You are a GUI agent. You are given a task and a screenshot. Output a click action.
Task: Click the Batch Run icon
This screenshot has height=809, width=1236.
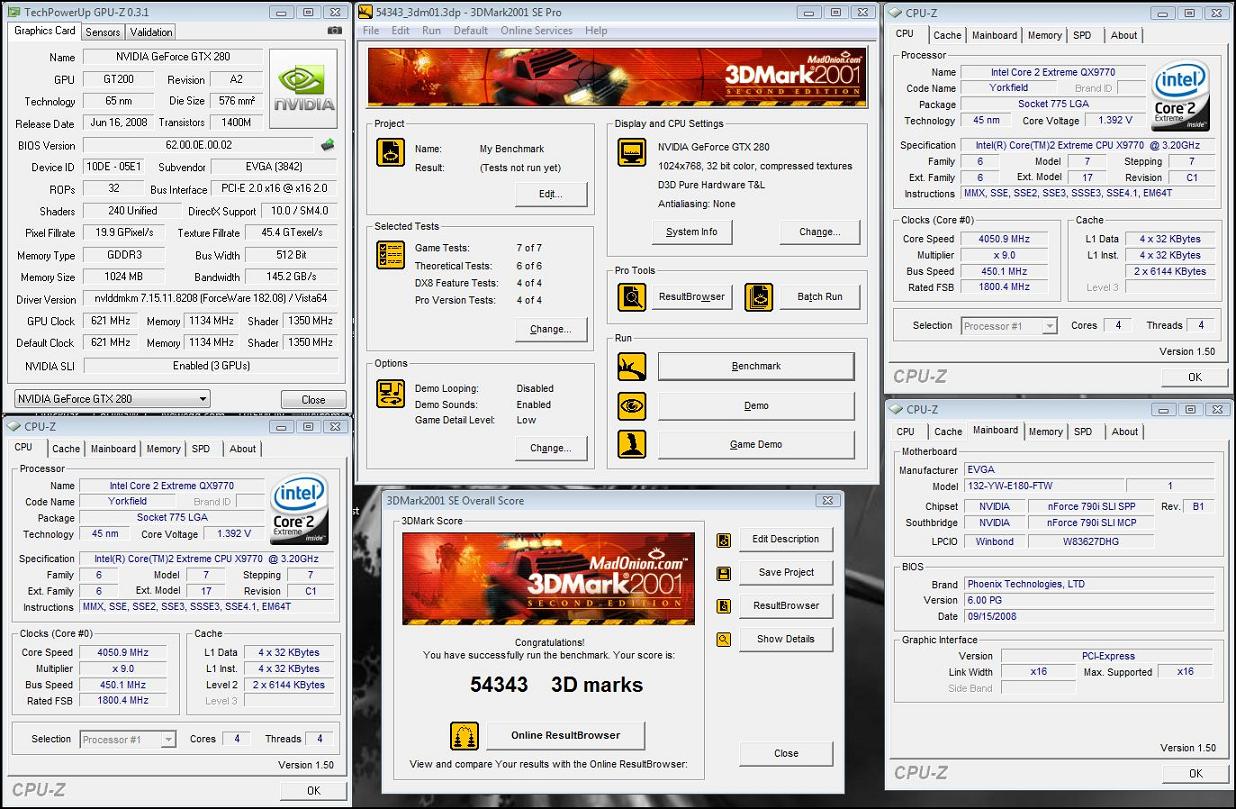(x=759, y=296)
